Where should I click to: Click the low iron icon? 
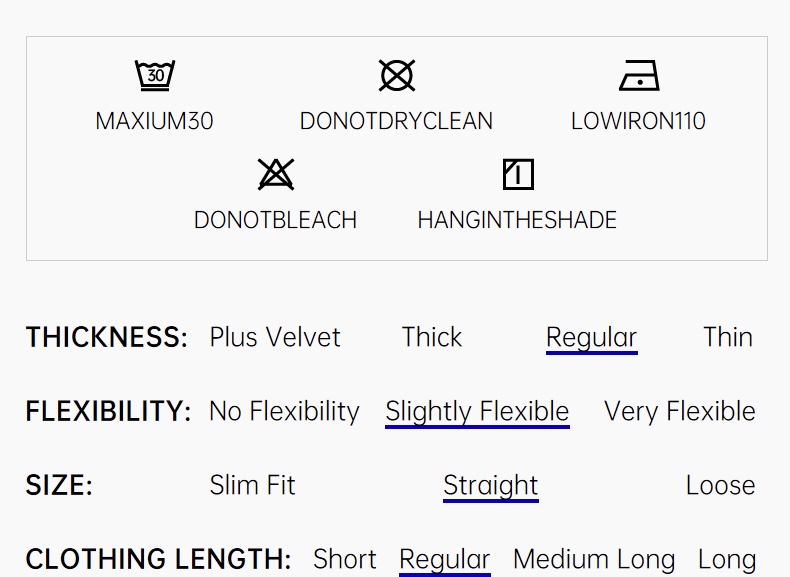coord(638,75)
